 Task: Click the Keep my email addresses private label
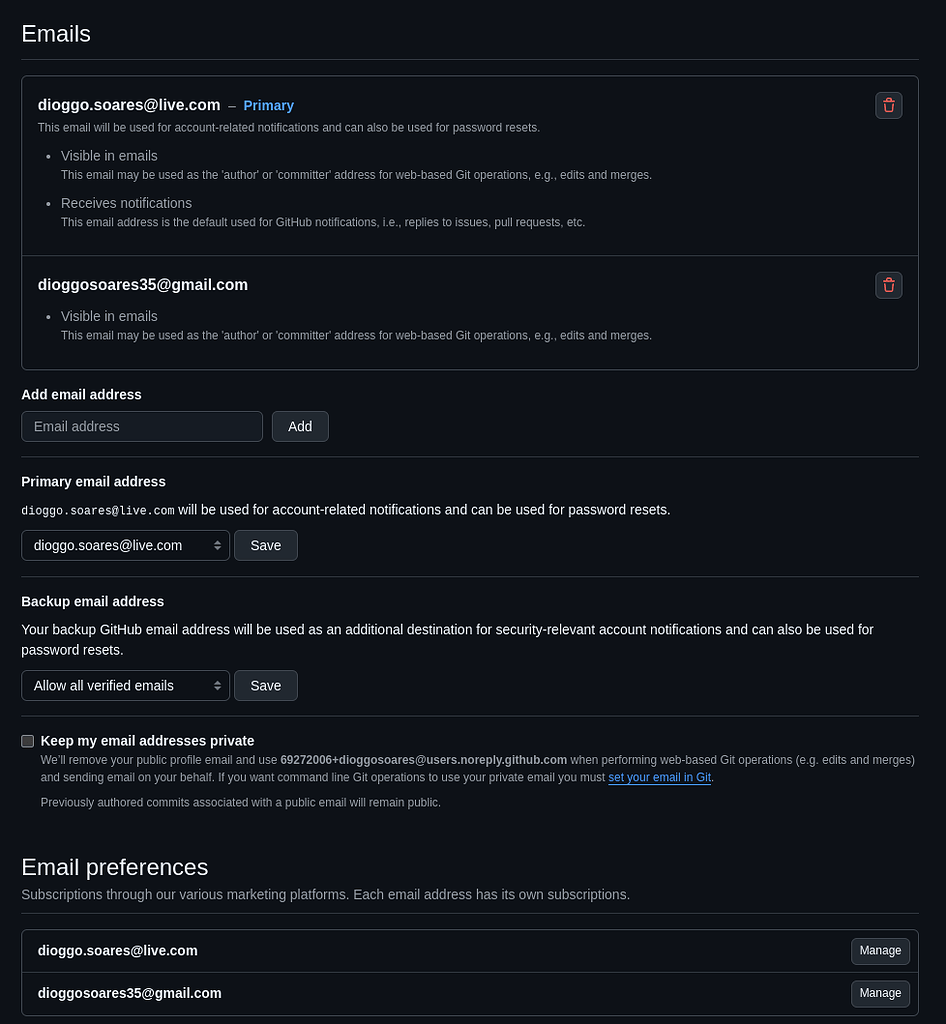click(x=147, y=741)
